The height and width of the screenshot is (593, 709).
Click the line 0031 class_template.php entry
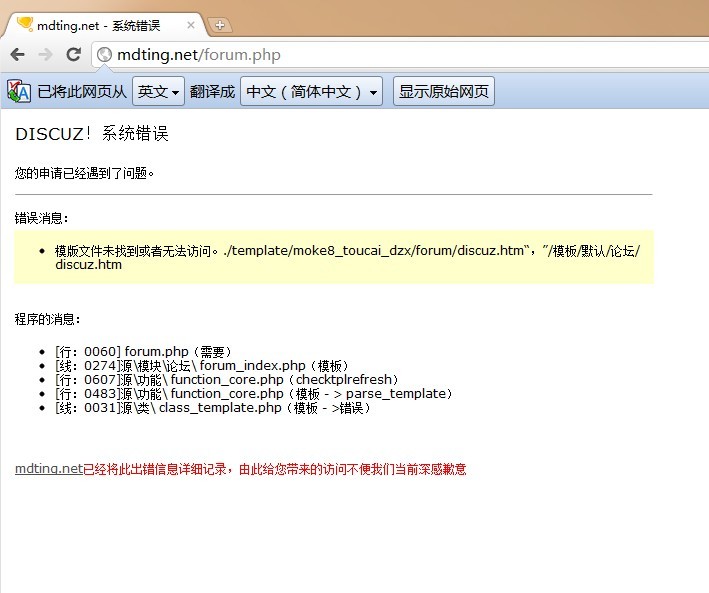tap(213, 408)
